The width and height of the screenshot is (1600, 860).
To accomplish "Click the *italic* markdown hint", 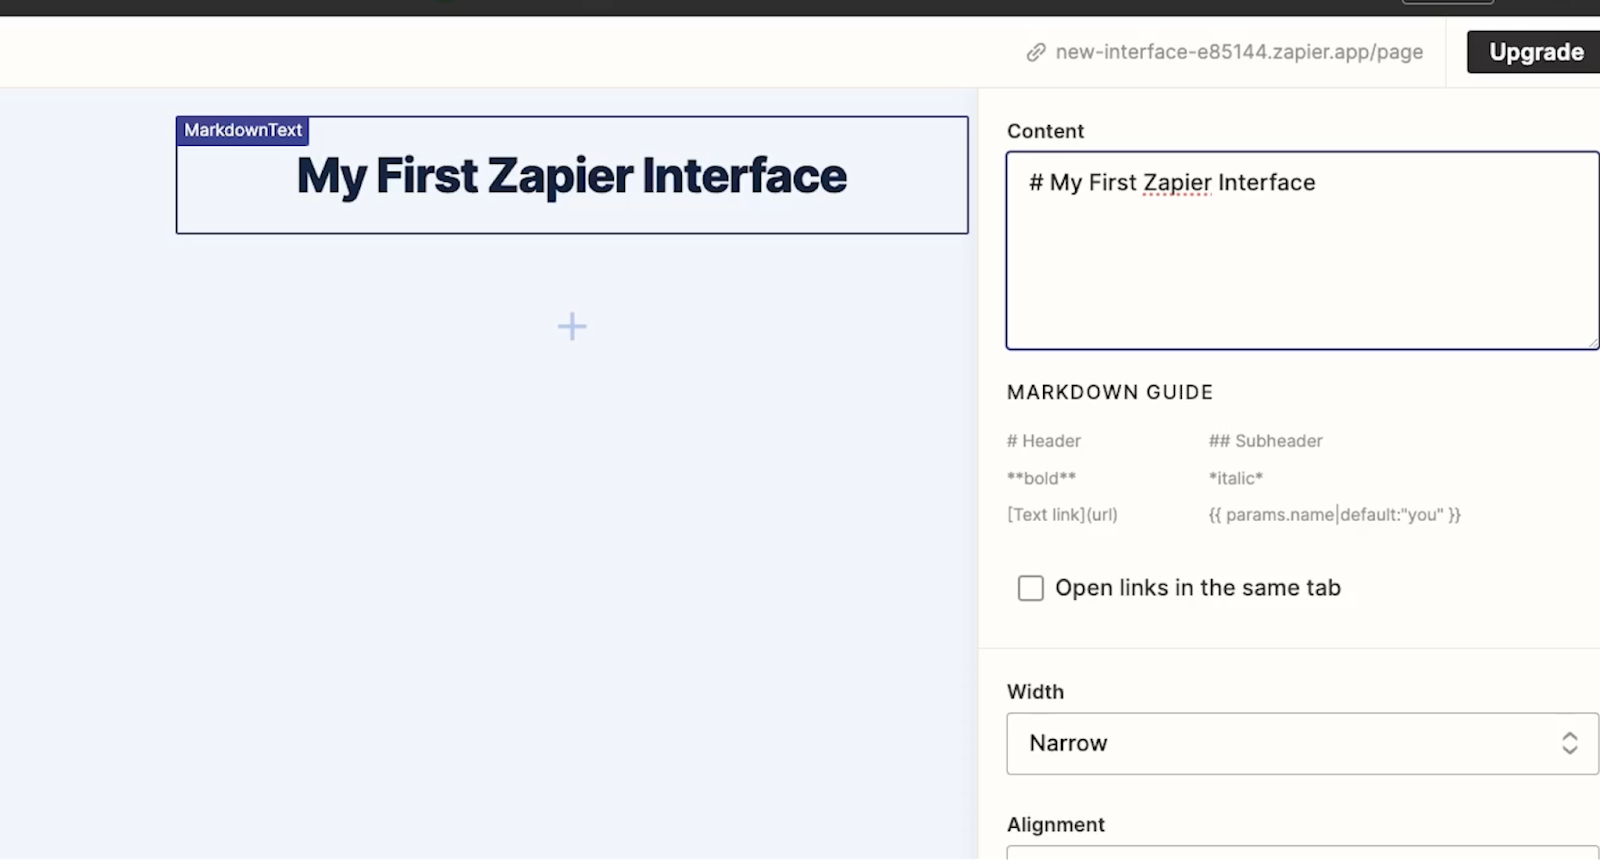I will click(x=1236, y=478).
